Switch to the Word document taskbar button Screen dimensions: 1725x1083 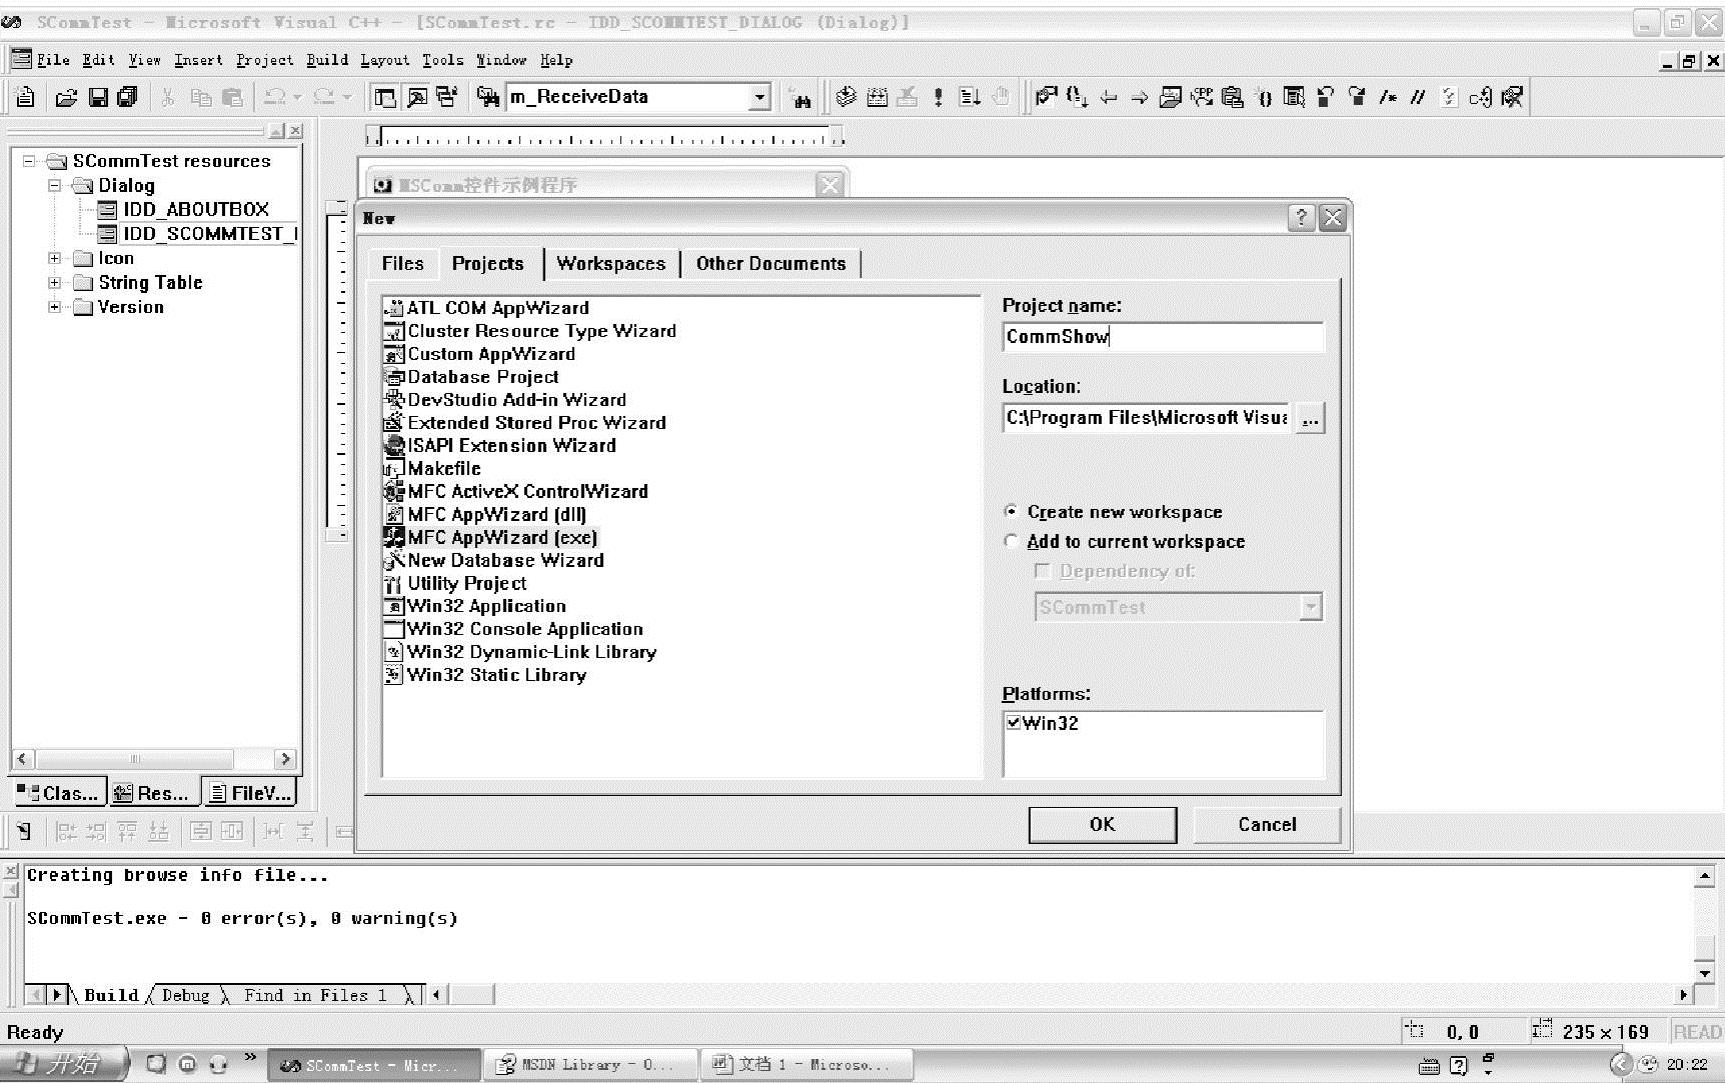(x=805, y=1065)
